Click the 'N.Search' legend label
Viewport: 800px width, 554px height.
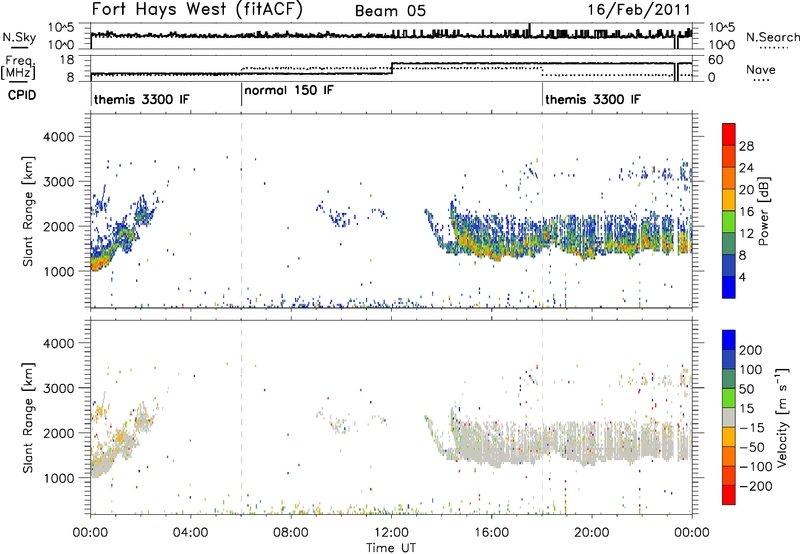[x=772, y=37]
